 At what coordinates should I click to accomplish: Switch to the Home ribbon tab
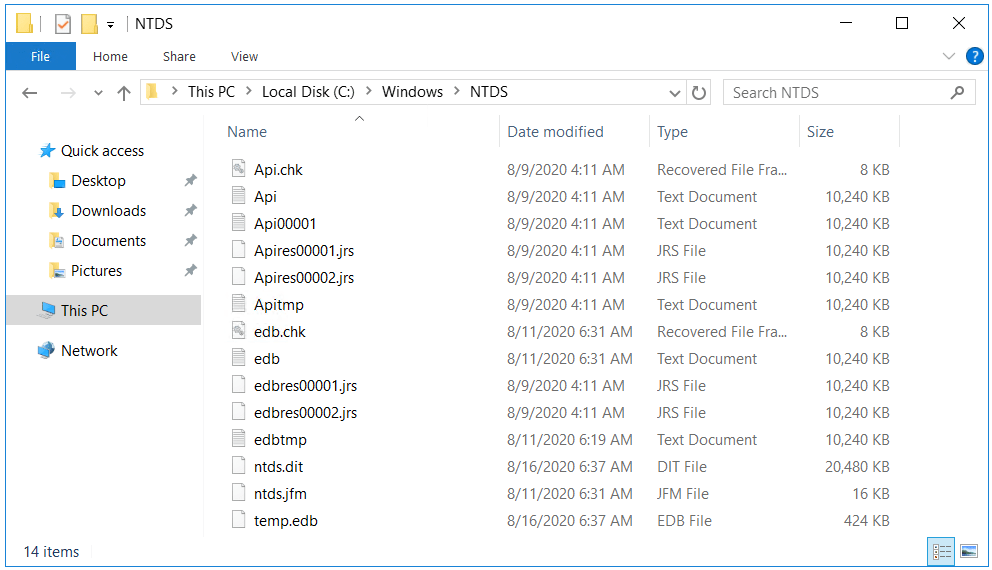tap(110, 56)
